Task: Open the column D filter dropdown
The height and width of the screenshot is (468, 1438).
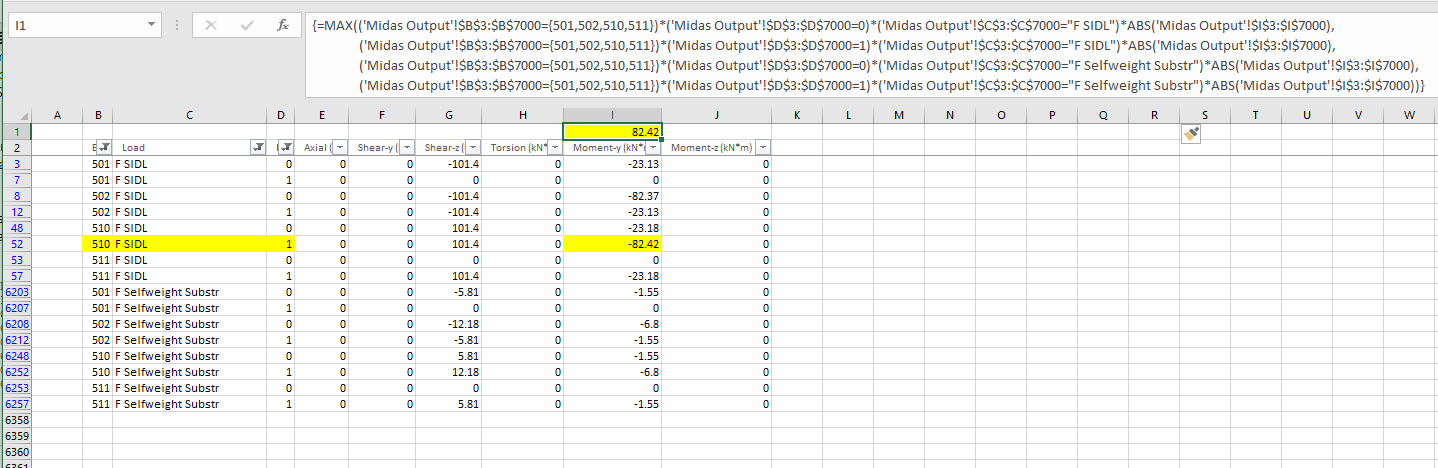Action: (286, 148)
